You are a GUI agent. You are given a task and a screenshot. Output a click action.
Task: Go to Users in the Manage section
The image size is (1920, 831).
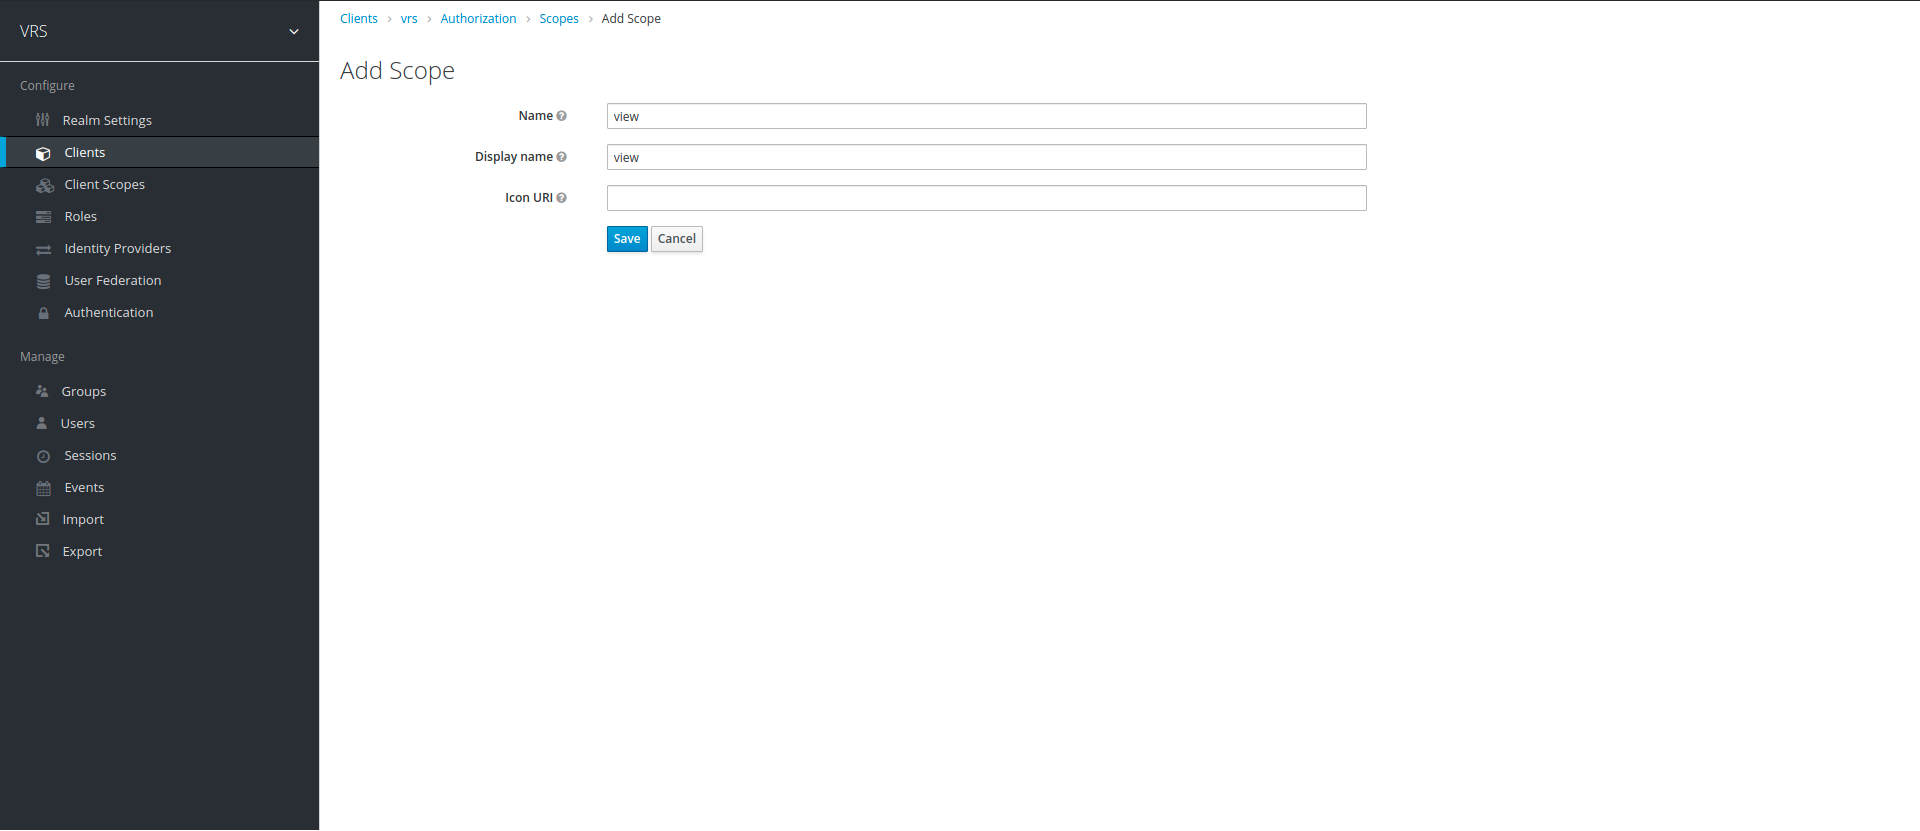pos(77,424)
